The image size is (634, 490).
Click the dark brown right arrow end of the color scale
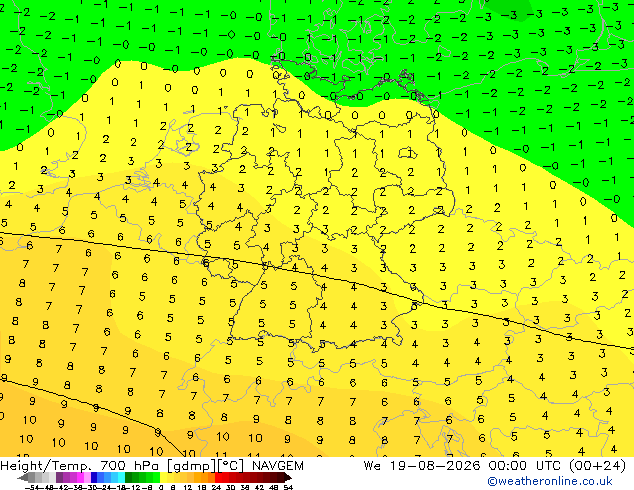point(287,477)
